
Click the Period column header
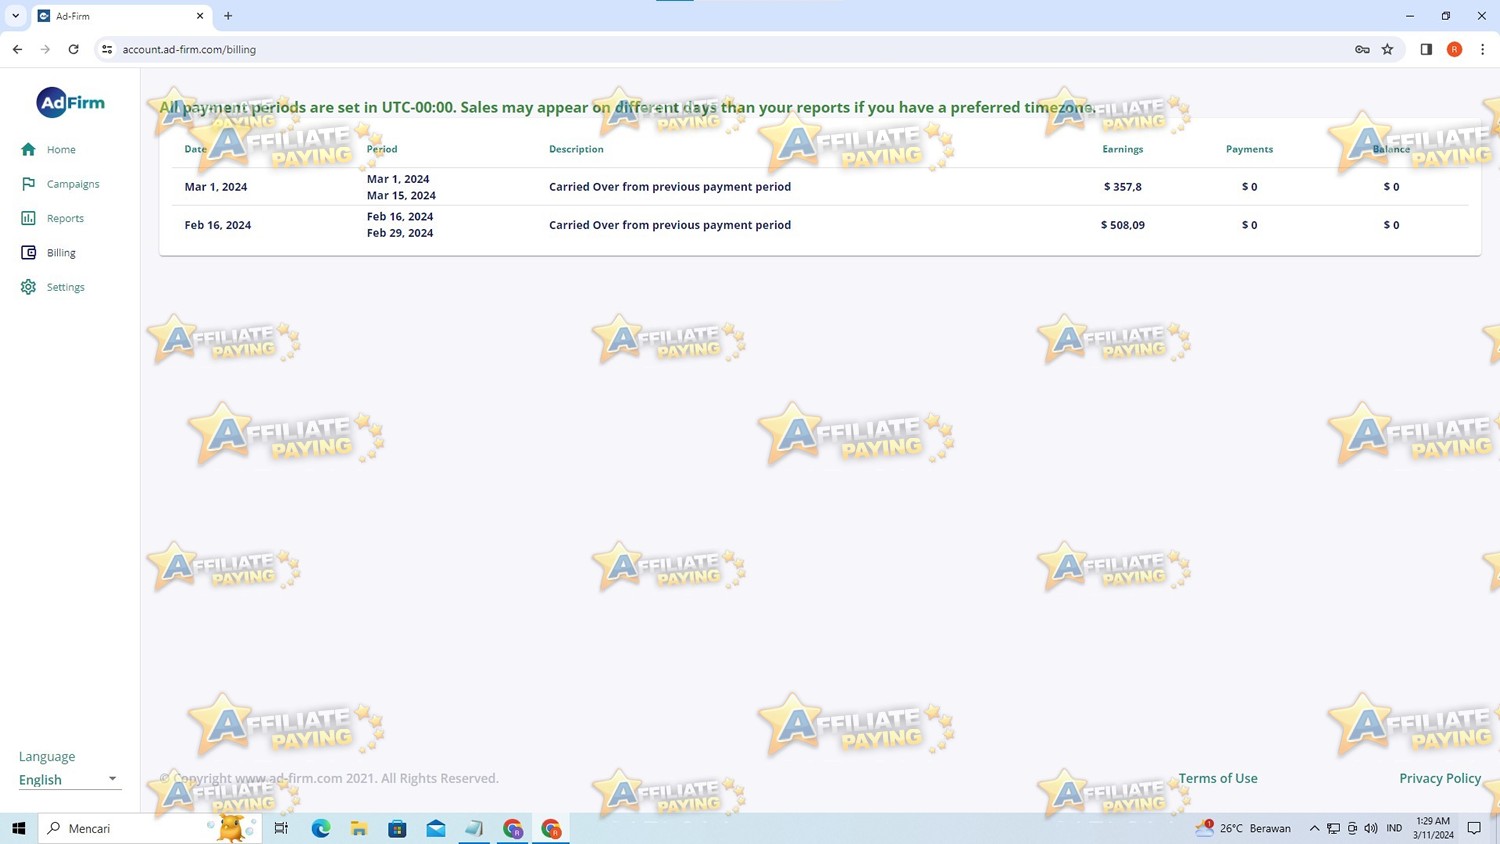(x=382, y=149)
